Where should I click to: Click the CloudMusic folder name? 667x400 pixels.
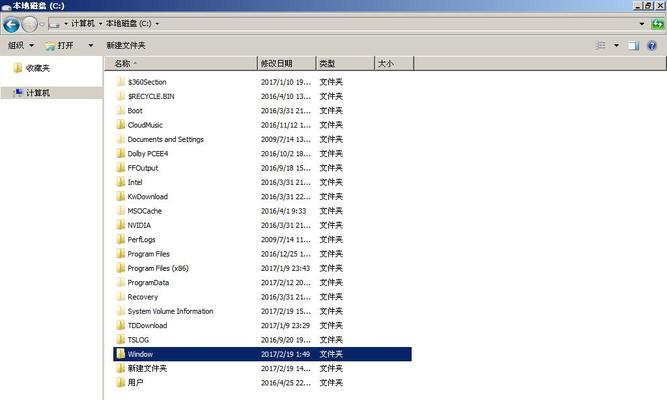145,125
